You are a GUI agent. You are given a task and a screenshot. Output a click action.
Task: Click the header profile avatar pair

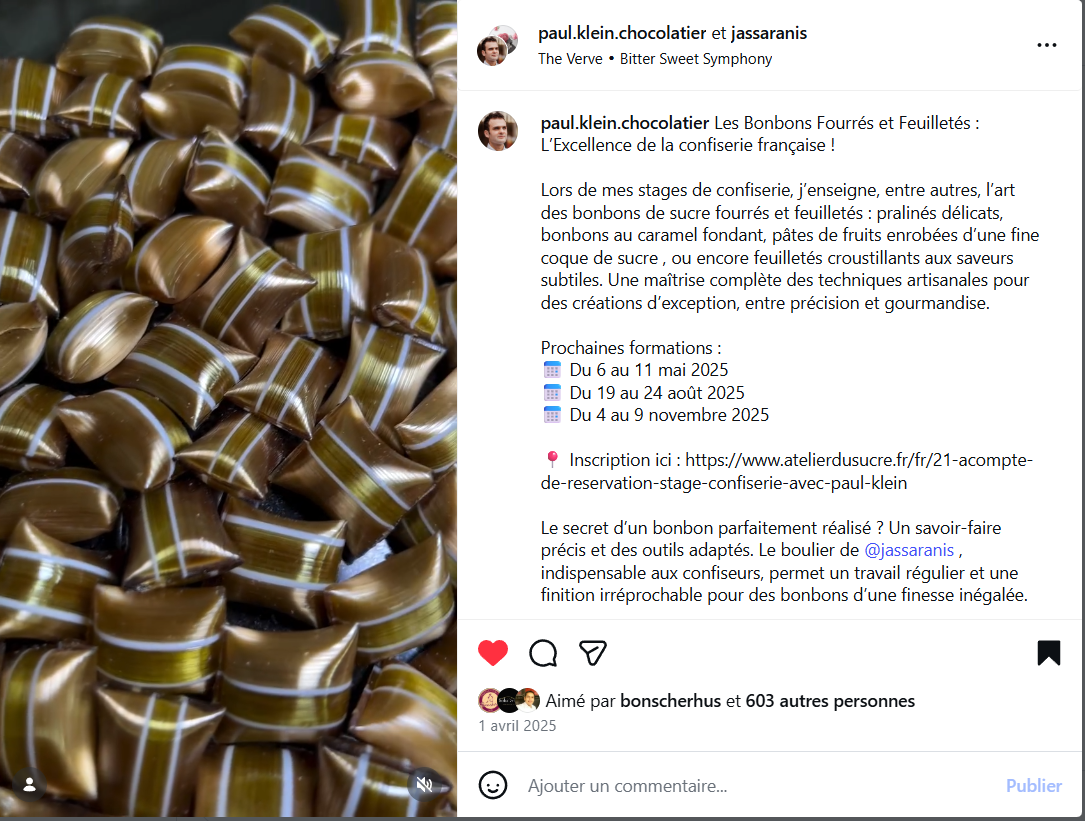(497, 46)
